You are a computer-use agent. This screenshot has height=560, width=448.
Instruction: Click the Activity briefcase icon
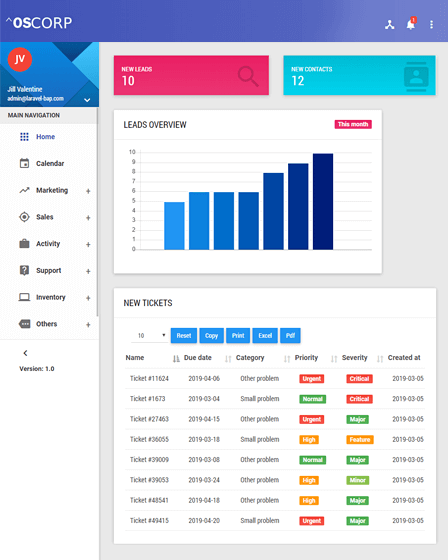point(24,244)
